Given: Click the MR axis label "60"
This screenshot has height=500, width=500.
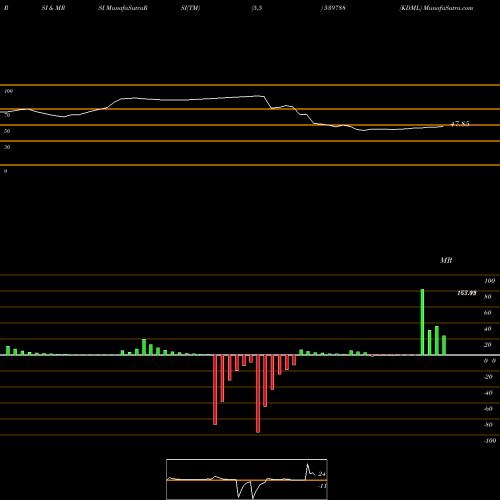Looking at the screenshot, I should (488, 313).
